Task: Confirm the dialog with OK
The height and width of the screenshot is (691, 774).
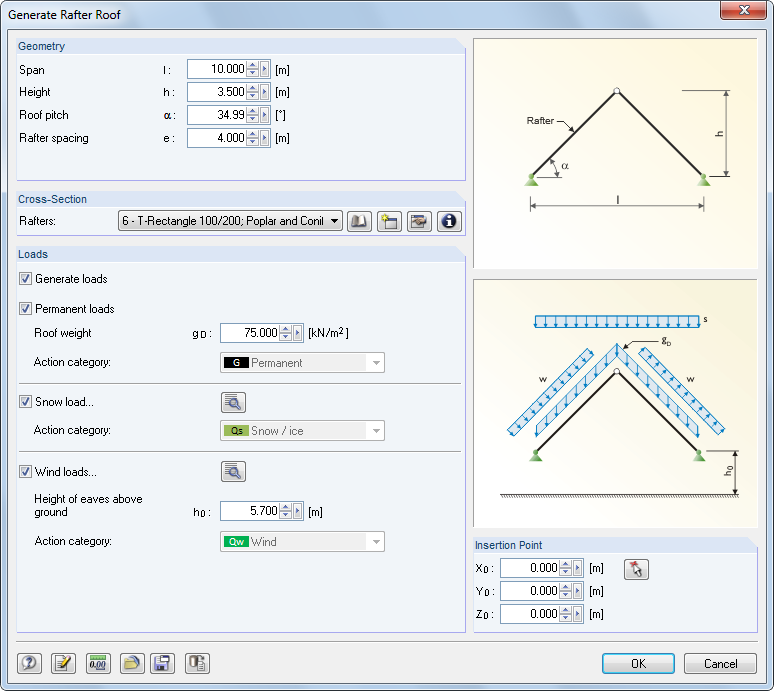Action: coord(638,663)
